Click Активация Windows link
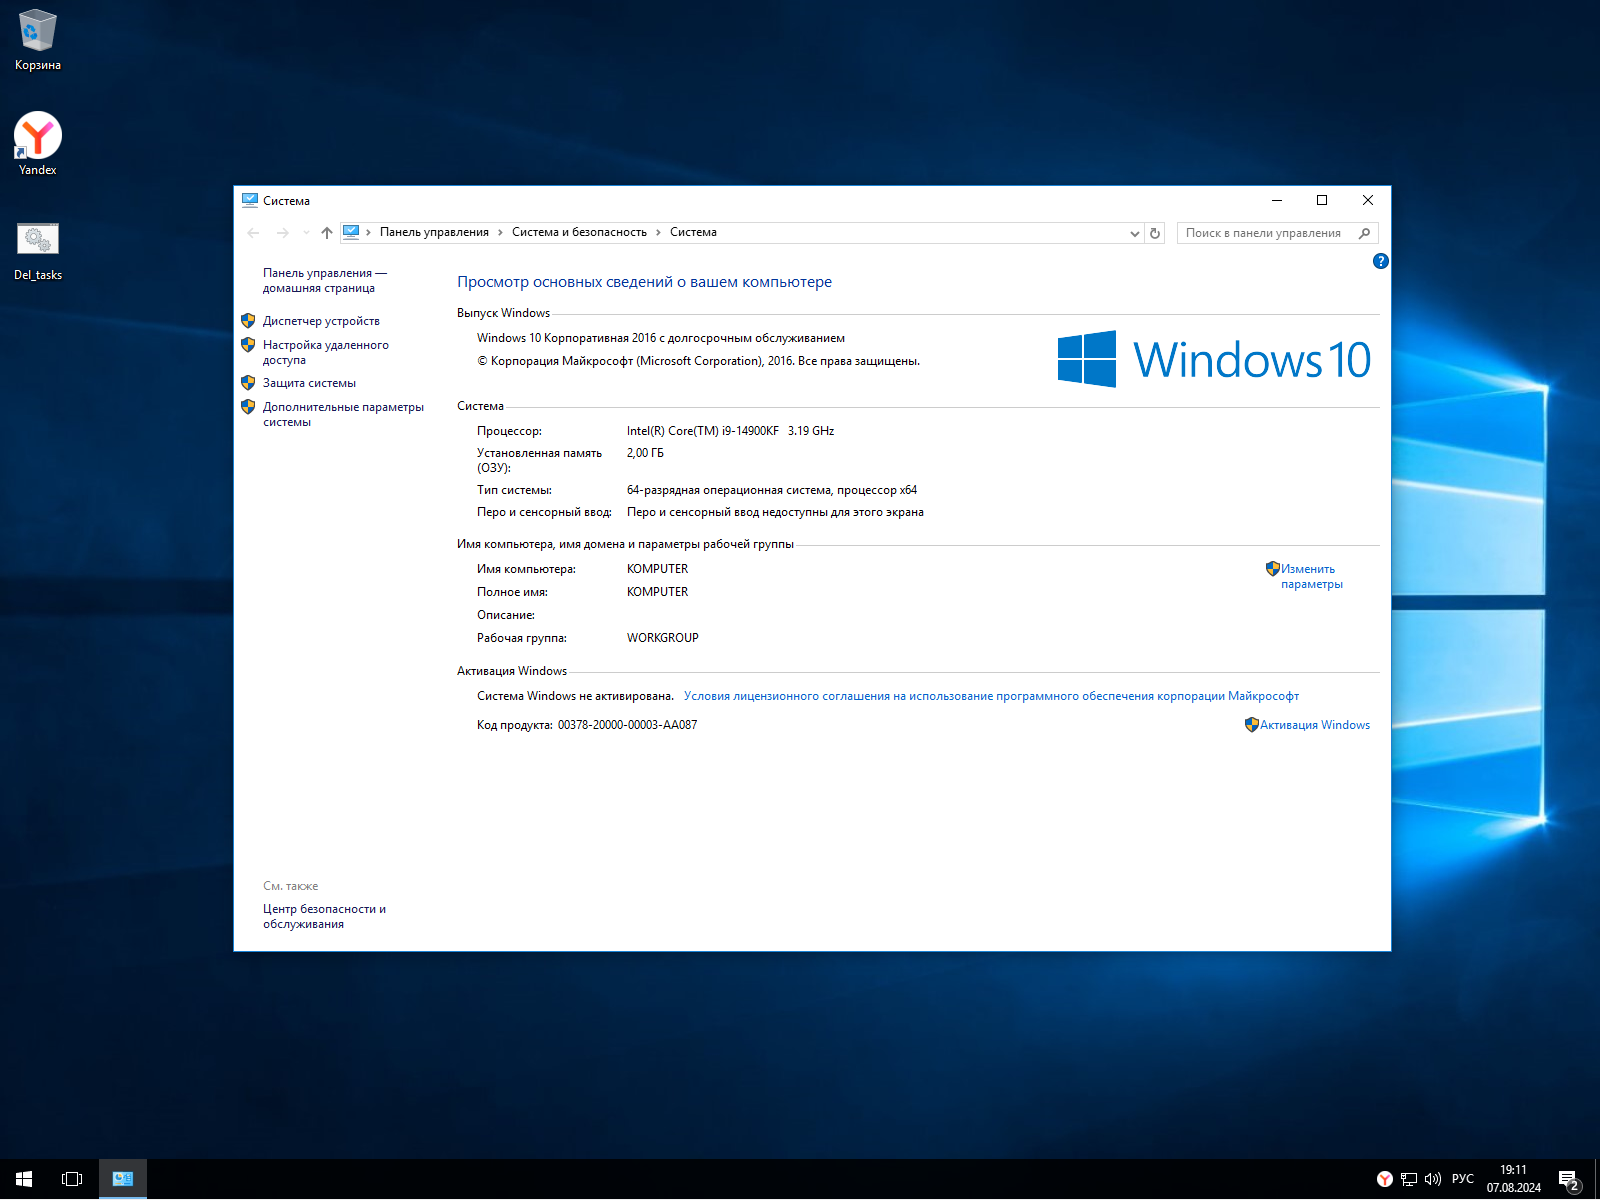Screen dimensions: 1600x1200 1315,725
